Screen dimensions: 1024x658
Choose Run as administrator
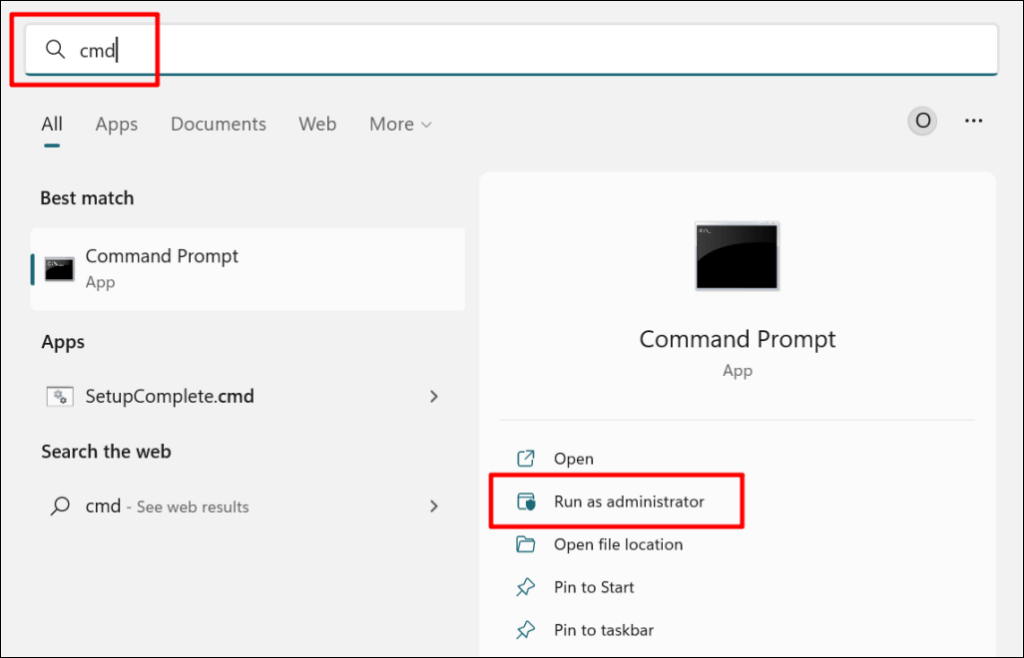coord(628,502)
